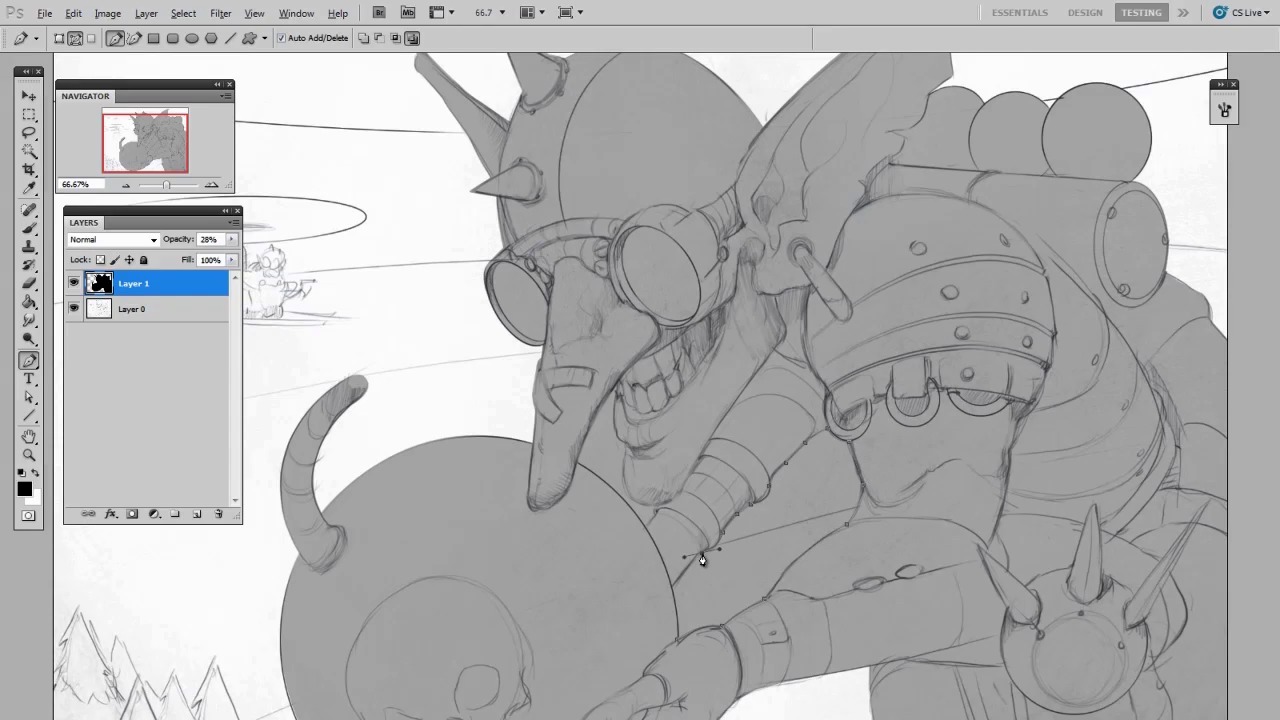Viewport: 1280px width, 720px height.
Task: Delete layer with trash icon
Action: tap(218, 514)
